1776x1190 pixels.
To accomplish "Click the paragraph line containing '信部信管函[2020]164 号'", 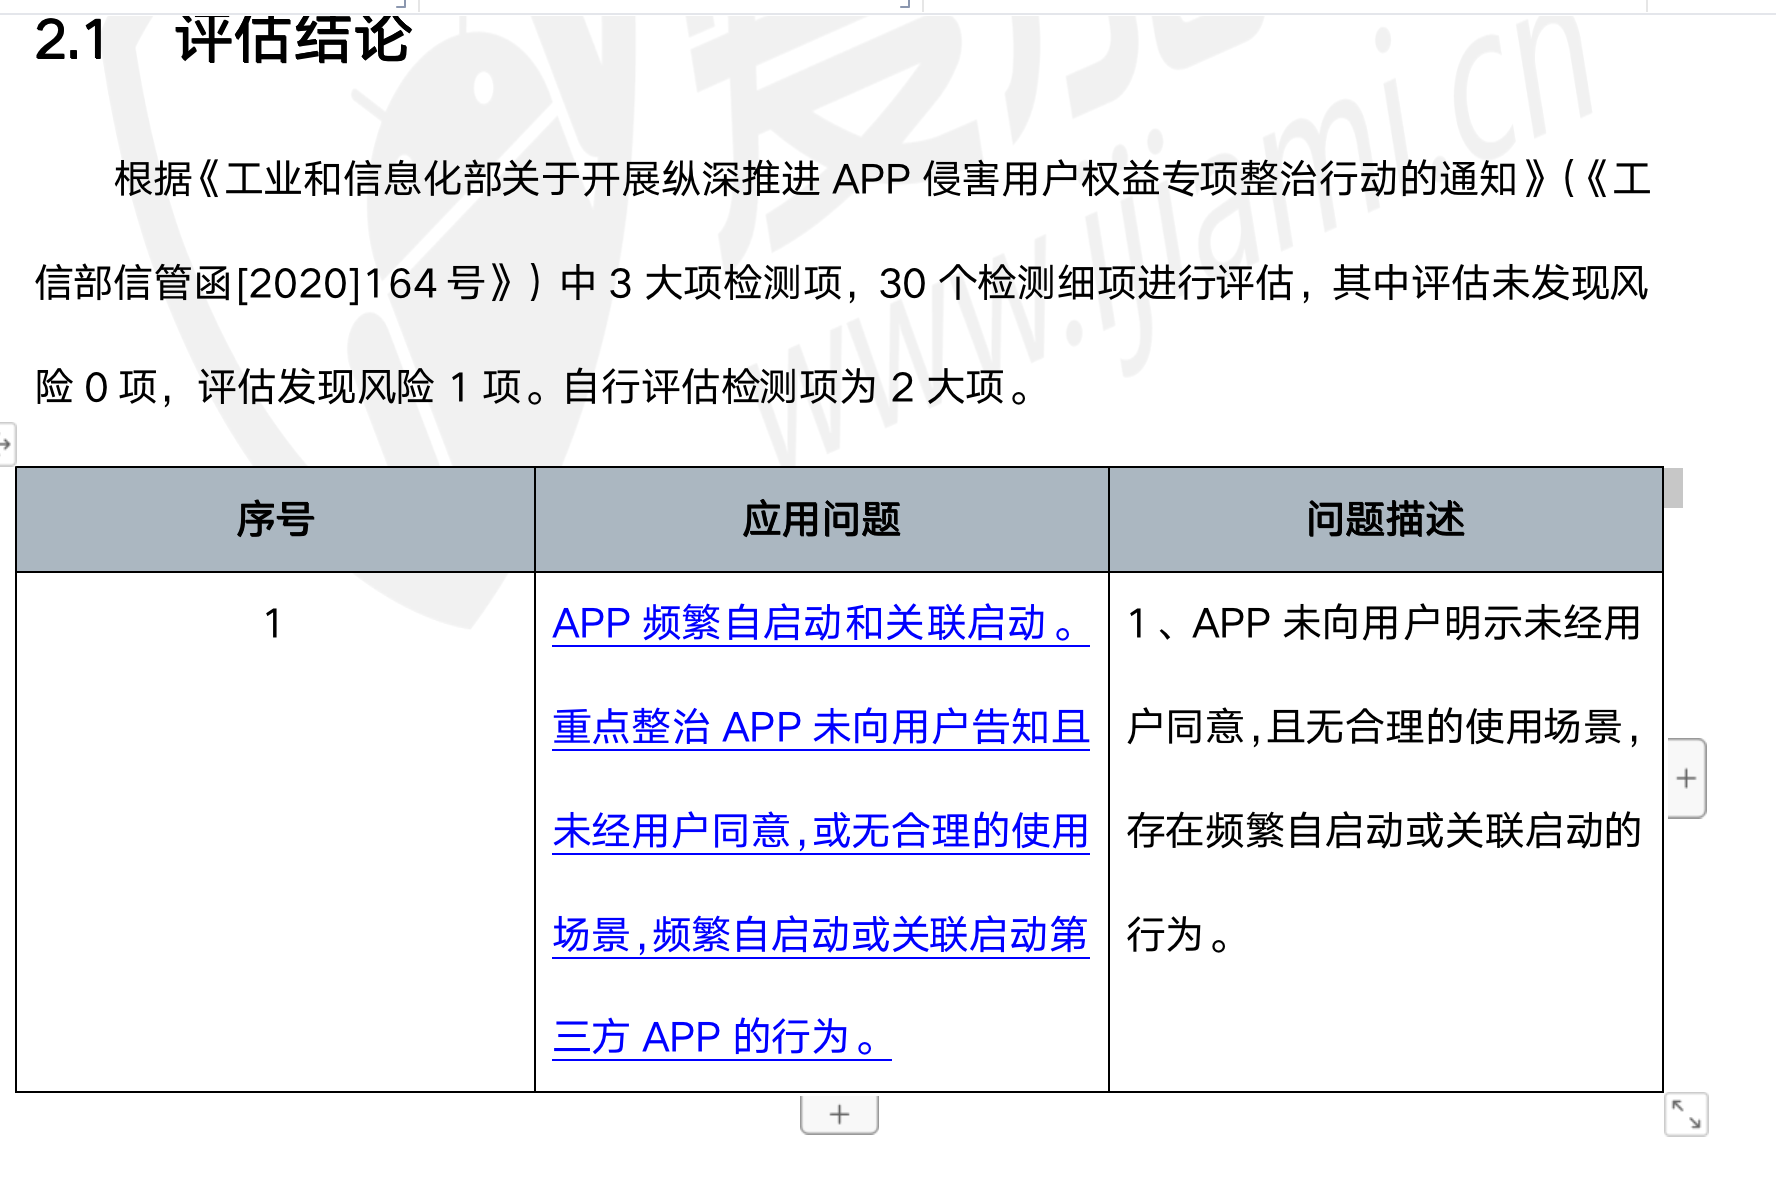I will coord(842,283).
